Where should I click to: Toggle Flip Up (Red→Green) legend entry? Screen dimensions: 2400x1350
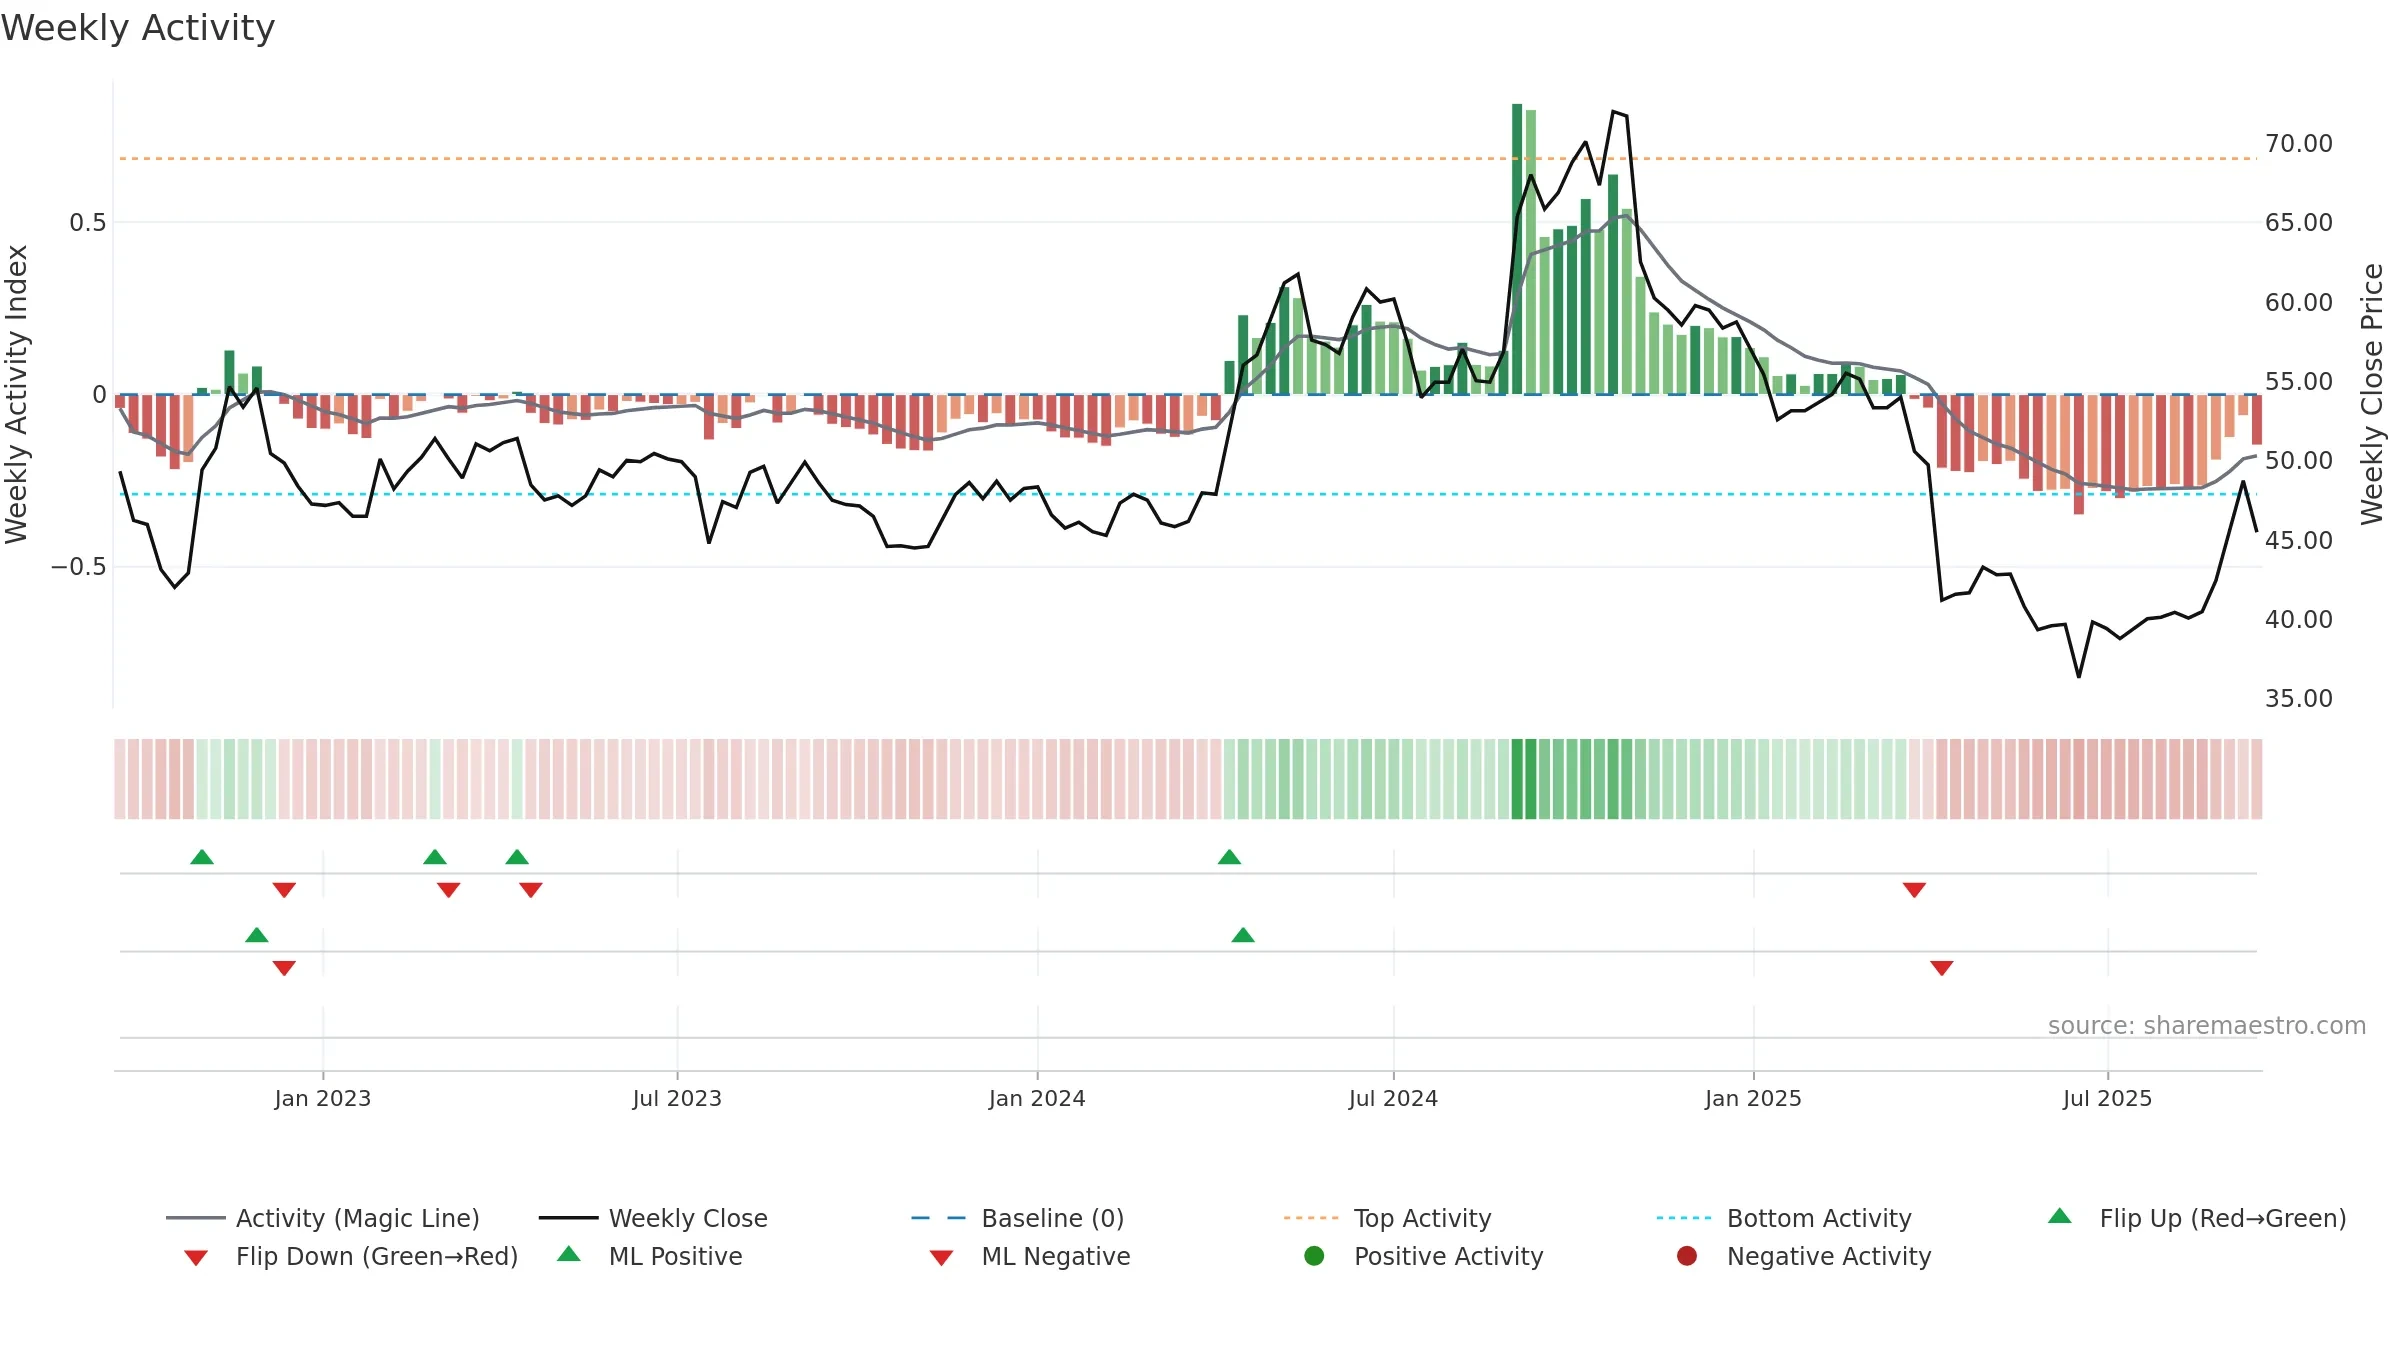[2197, 1218]
